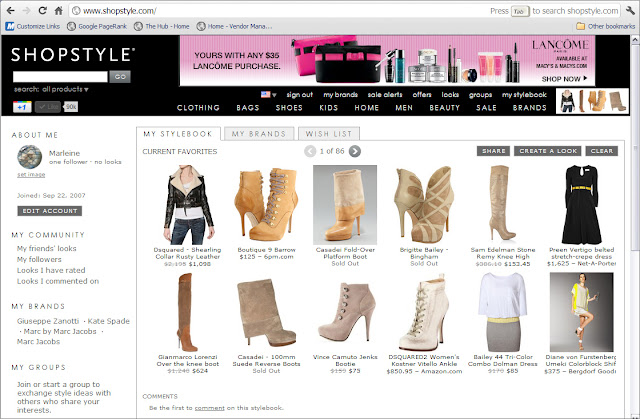This screenshot has height=419, width=640.
Task: Open My followers link
Action: point(39,259)
